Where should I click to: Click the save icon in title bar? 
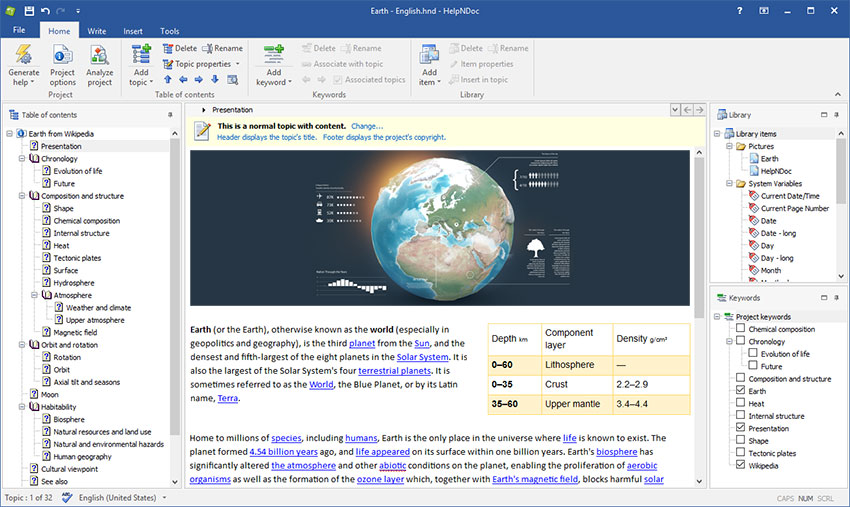(x=30, y=10)
